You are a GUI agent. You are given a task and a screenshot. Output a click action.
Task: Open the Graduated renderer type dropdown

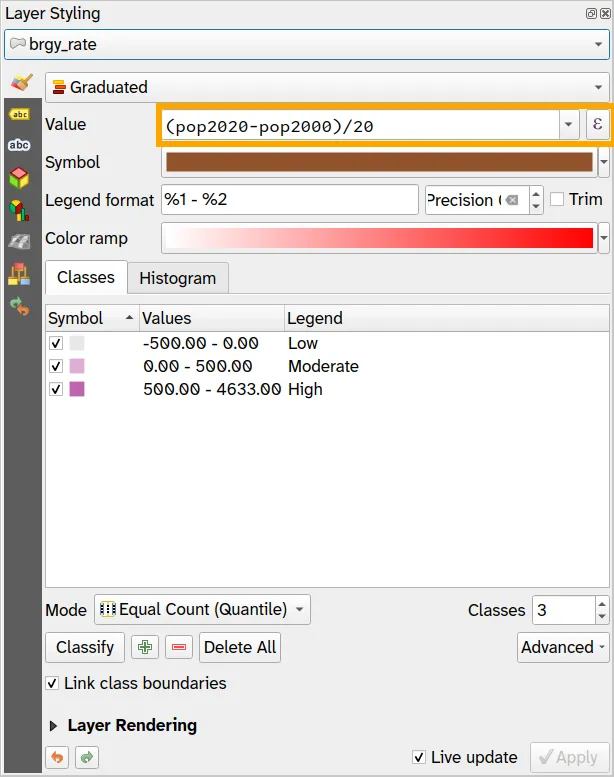coord(327,87)
